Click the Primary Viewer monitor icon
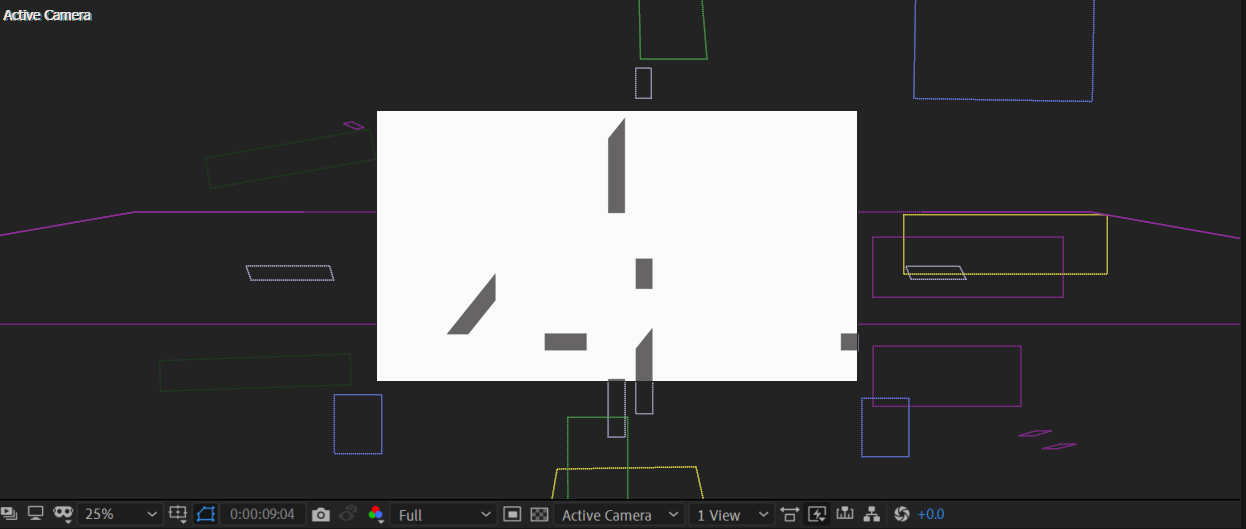Viewport: 1246px width, 529px height. pyautogui.click(x=36, y=514)
